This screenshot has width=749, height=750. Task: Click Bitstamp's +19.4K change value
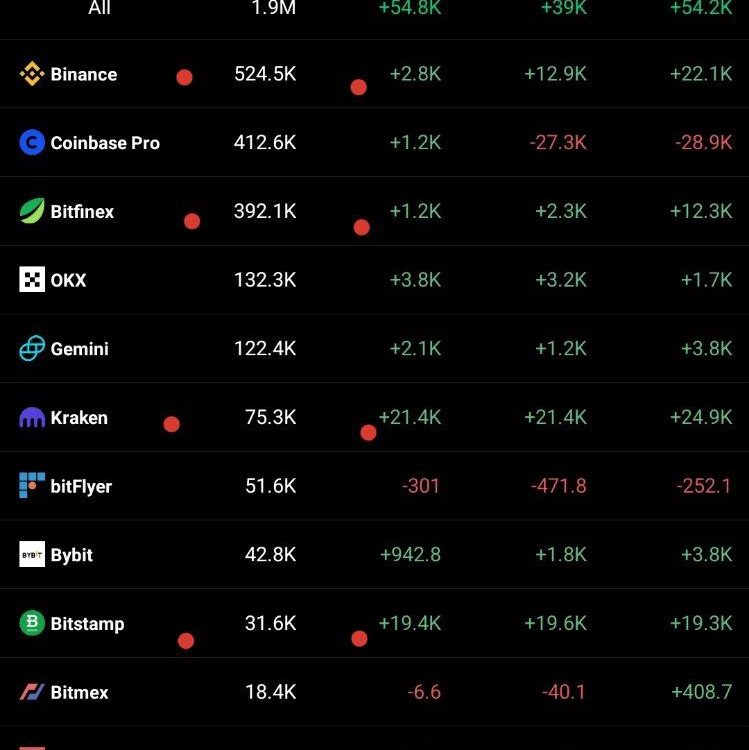coord(410,623)
